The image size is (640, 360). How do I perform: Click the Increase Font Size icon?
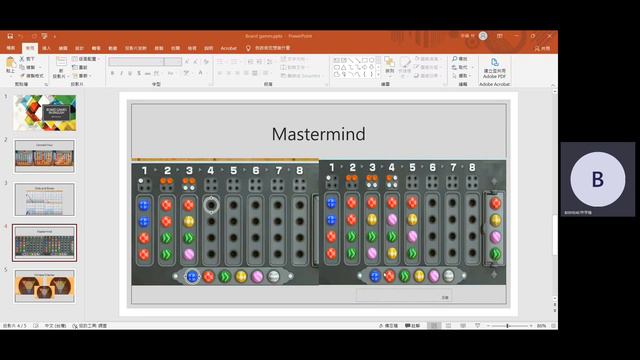click(187, 62)
